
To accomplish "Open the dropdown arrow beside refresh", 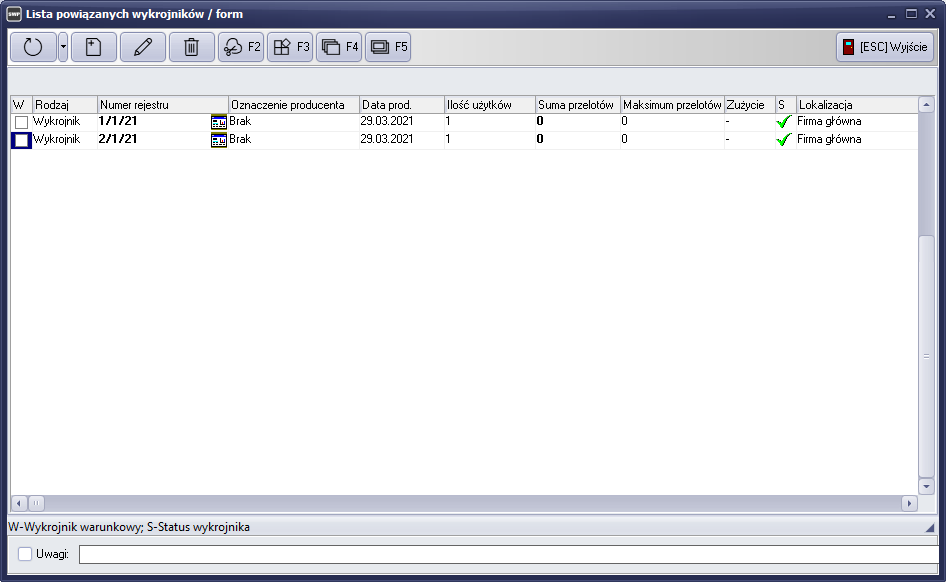I will [63, 47].
